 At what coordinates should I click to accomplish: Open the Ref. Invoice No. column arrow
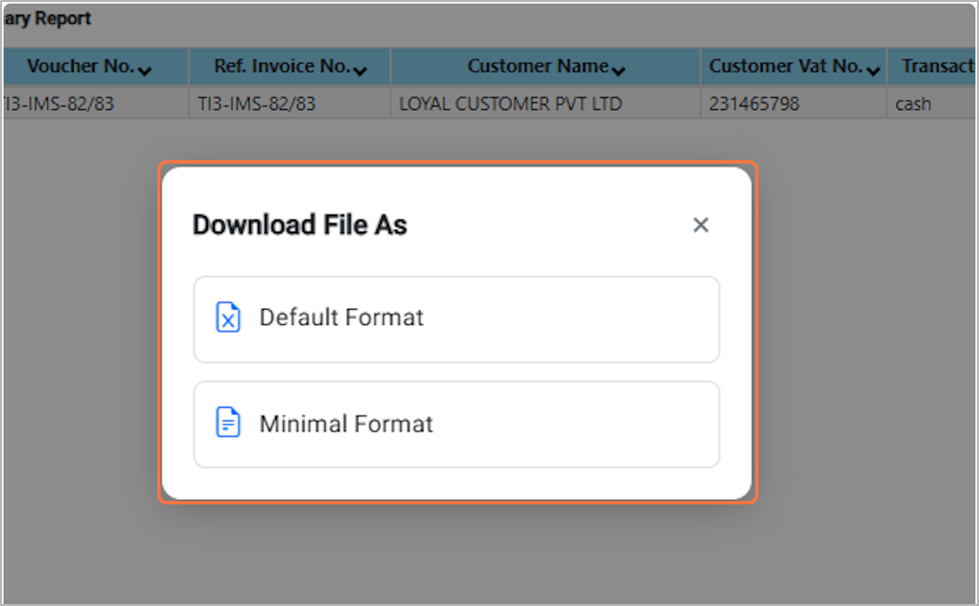tap(360, 70)
